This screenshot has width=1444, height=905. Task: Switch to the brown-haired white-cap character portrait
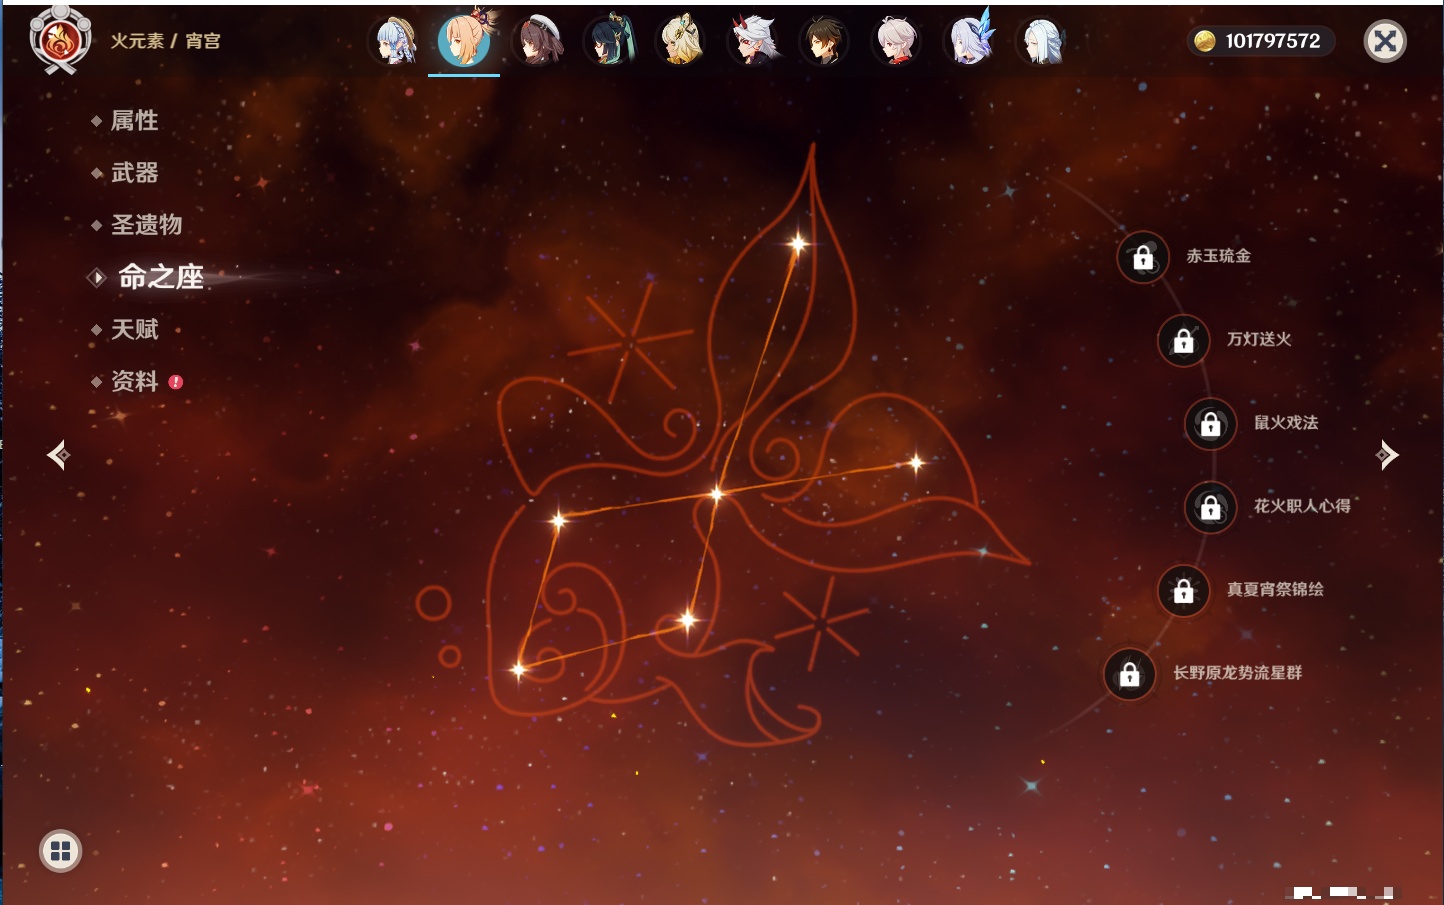tap(538, 41)
